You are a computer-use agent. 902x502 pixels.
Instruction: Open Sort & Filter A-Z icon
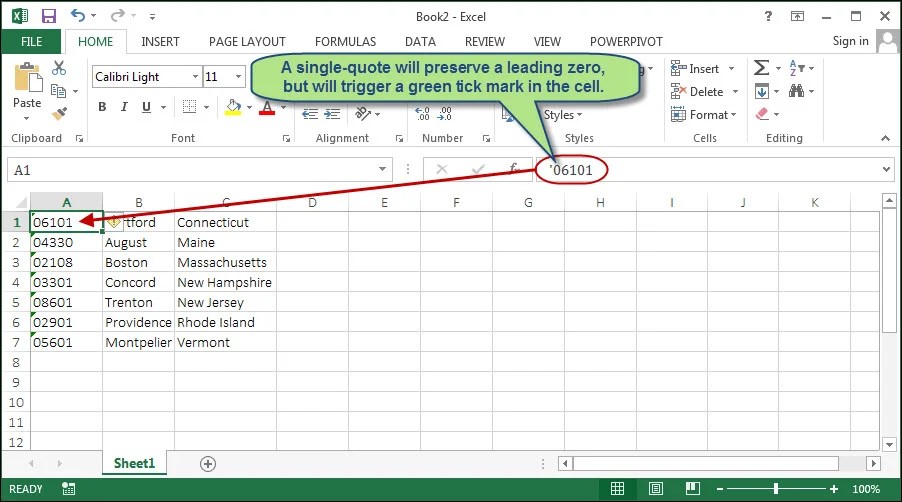(x=796, y=68)
